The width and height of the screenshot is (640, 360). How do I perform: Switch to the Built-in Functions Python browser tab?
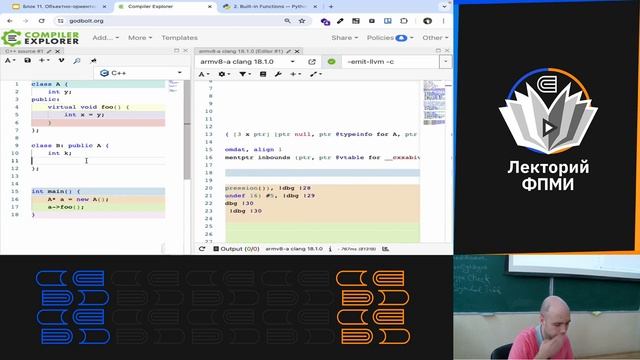pos(269,7)
